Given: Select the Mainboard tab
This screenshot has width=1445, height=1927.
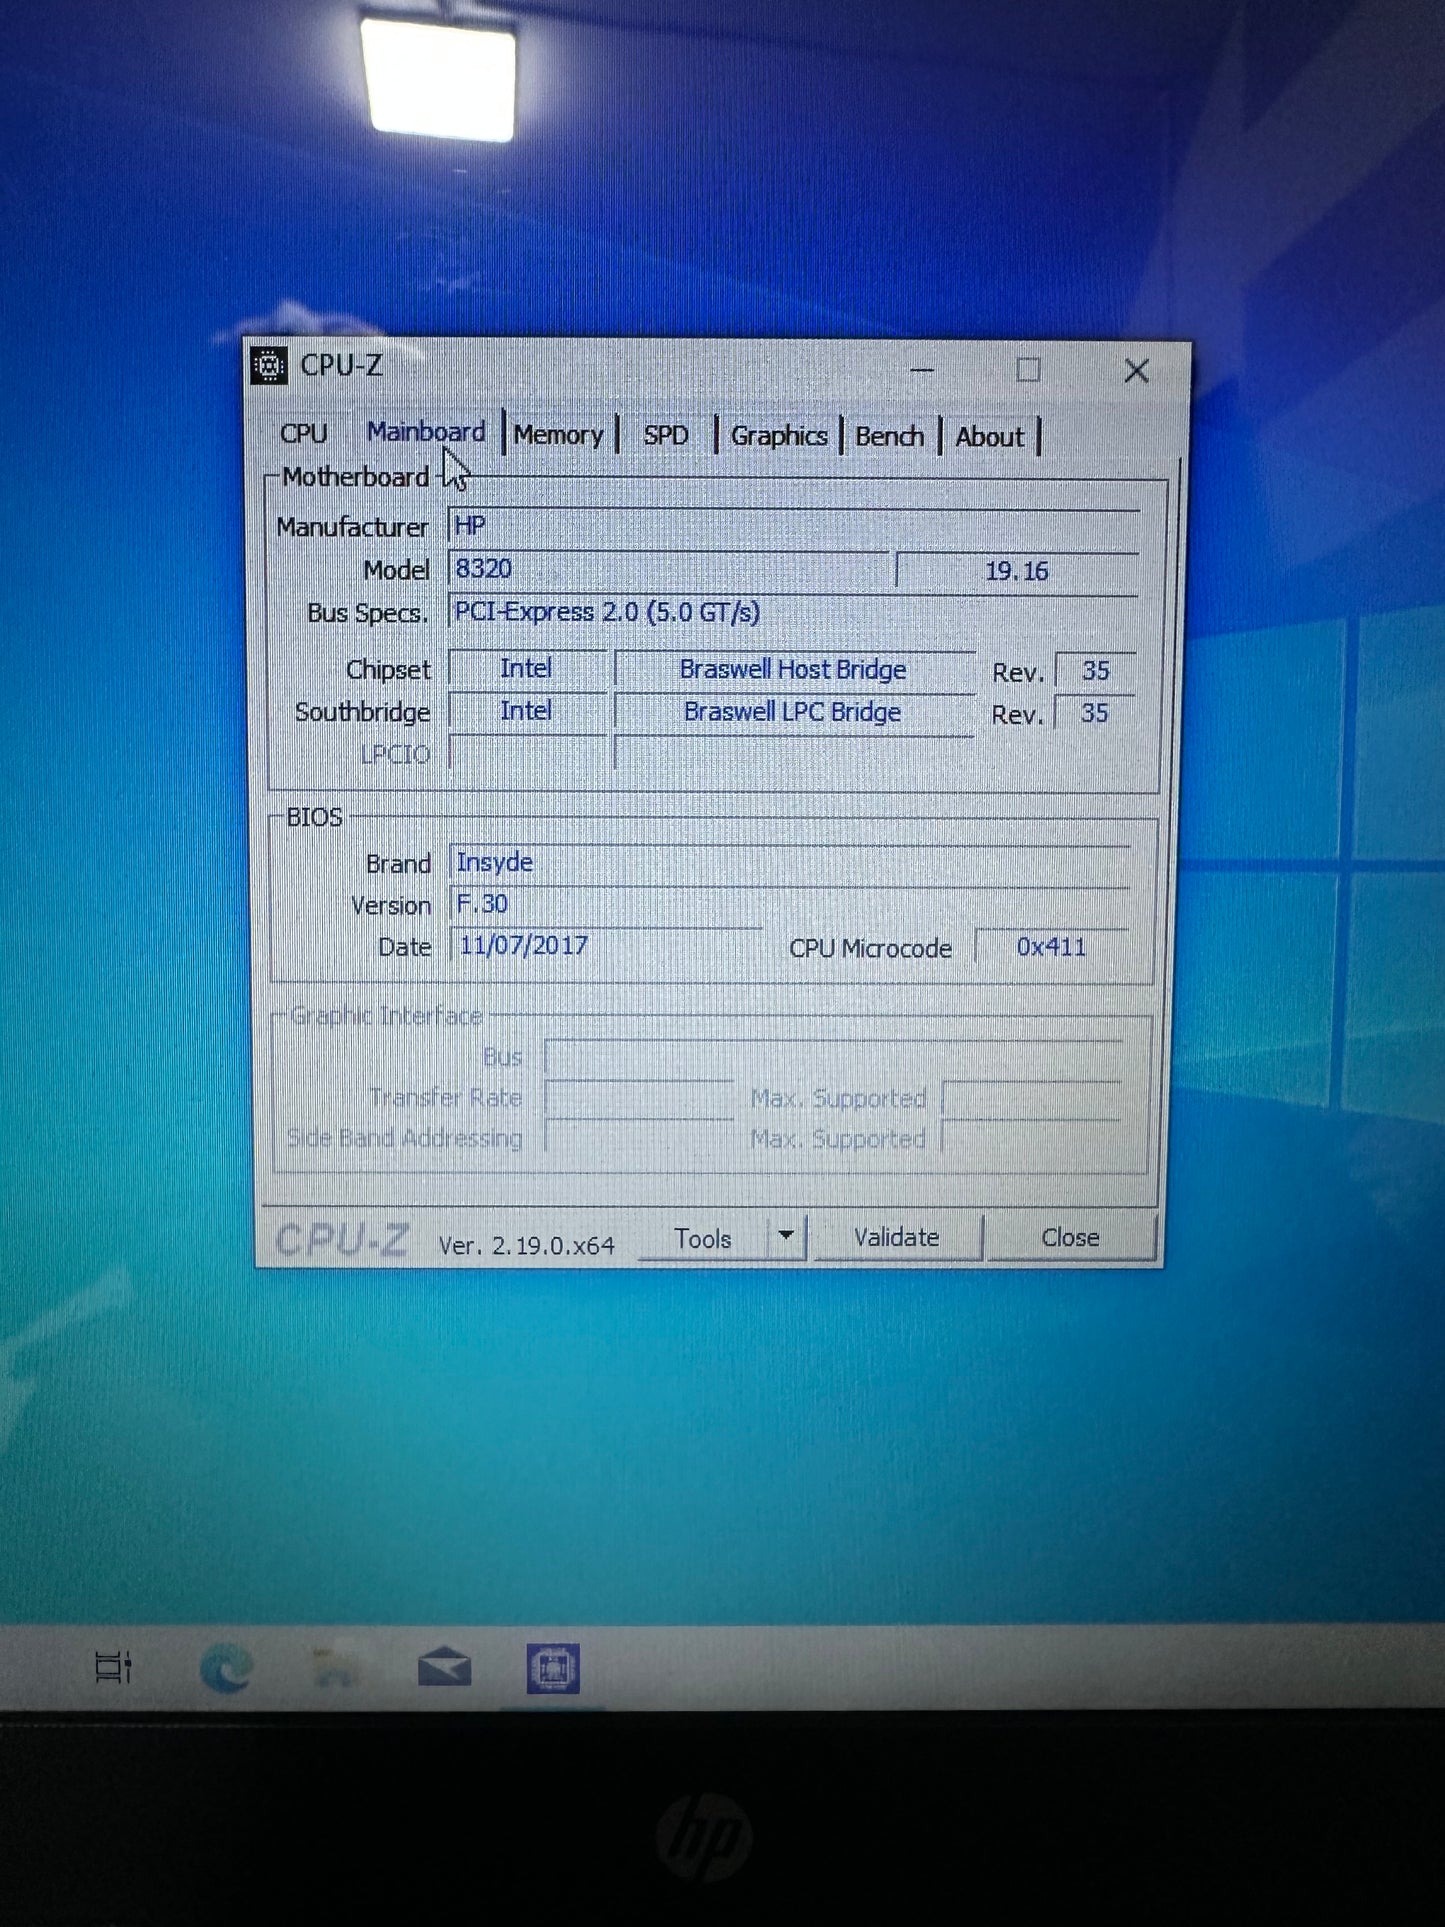Looking at the screenshot, I should [x=426, y=432].
